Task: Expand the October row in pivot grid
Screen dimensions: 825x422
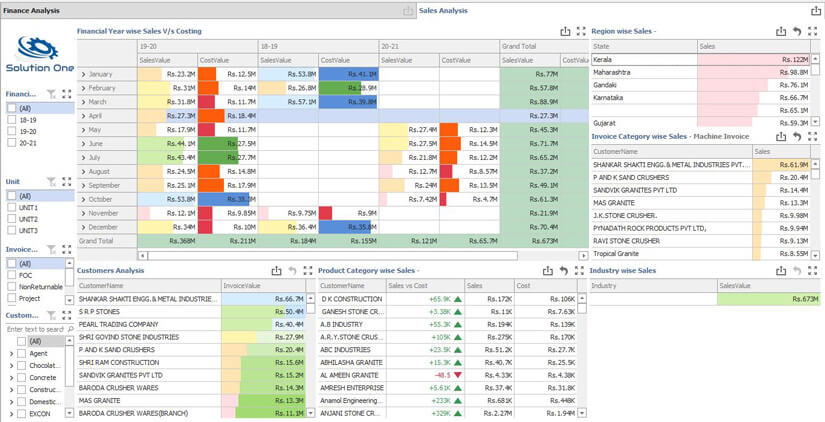Action: tap(83, 199)
